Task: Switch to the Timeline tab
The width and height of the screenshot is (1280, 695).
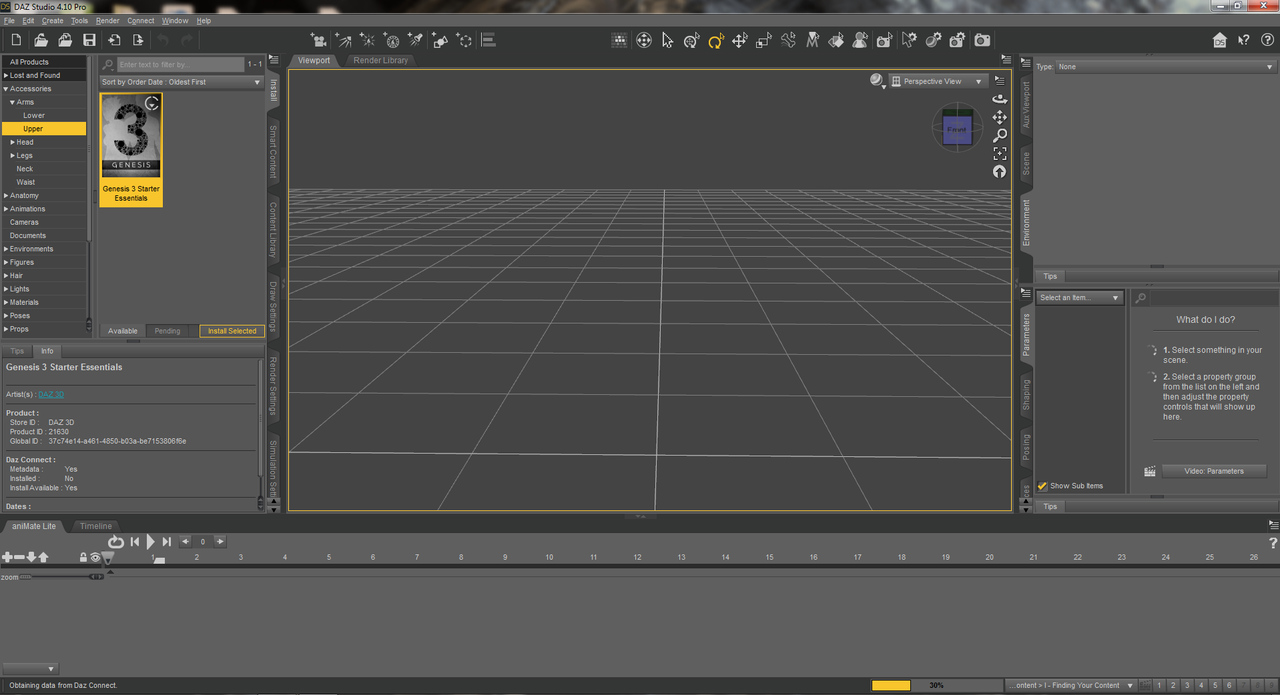Action: coord(96,526)
